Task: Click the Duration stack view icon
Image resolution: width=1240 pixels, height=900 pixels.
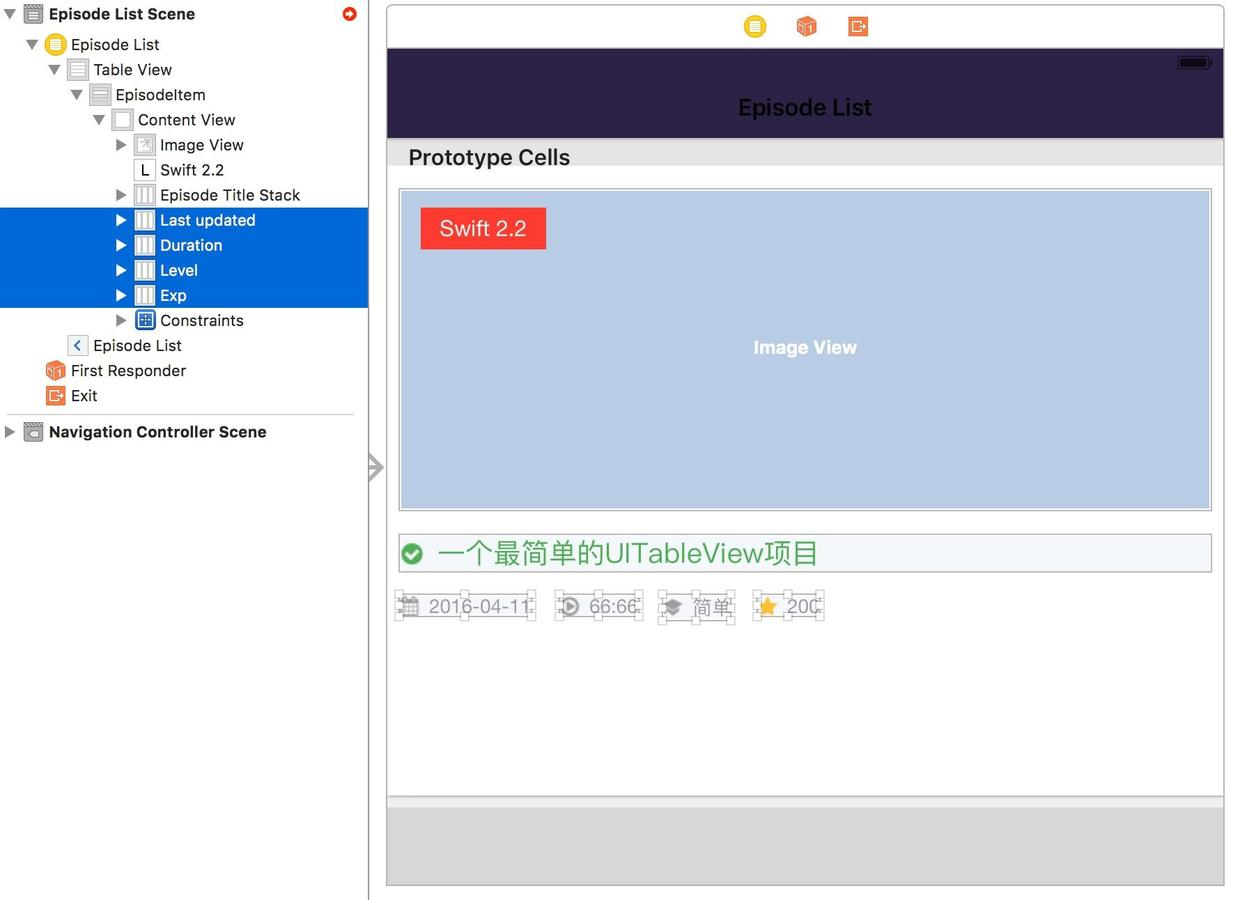Action: (x=145, y=244)
